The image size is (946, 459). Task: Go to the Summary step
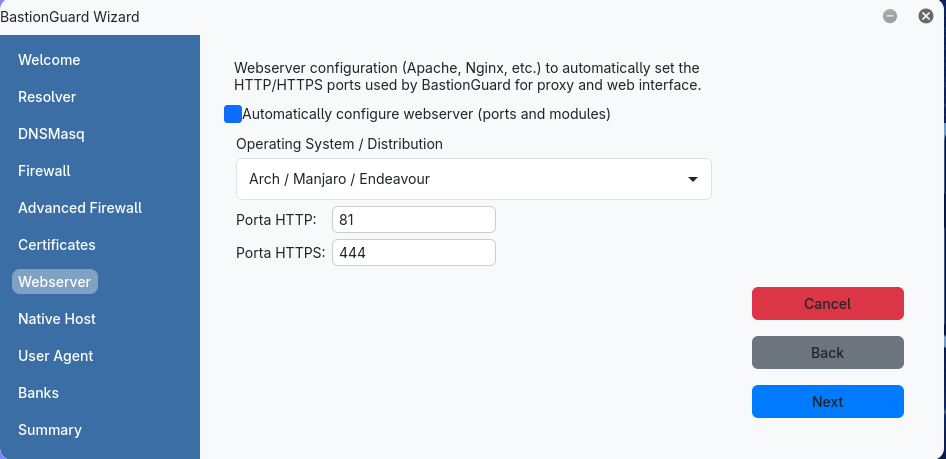(49, 429)
